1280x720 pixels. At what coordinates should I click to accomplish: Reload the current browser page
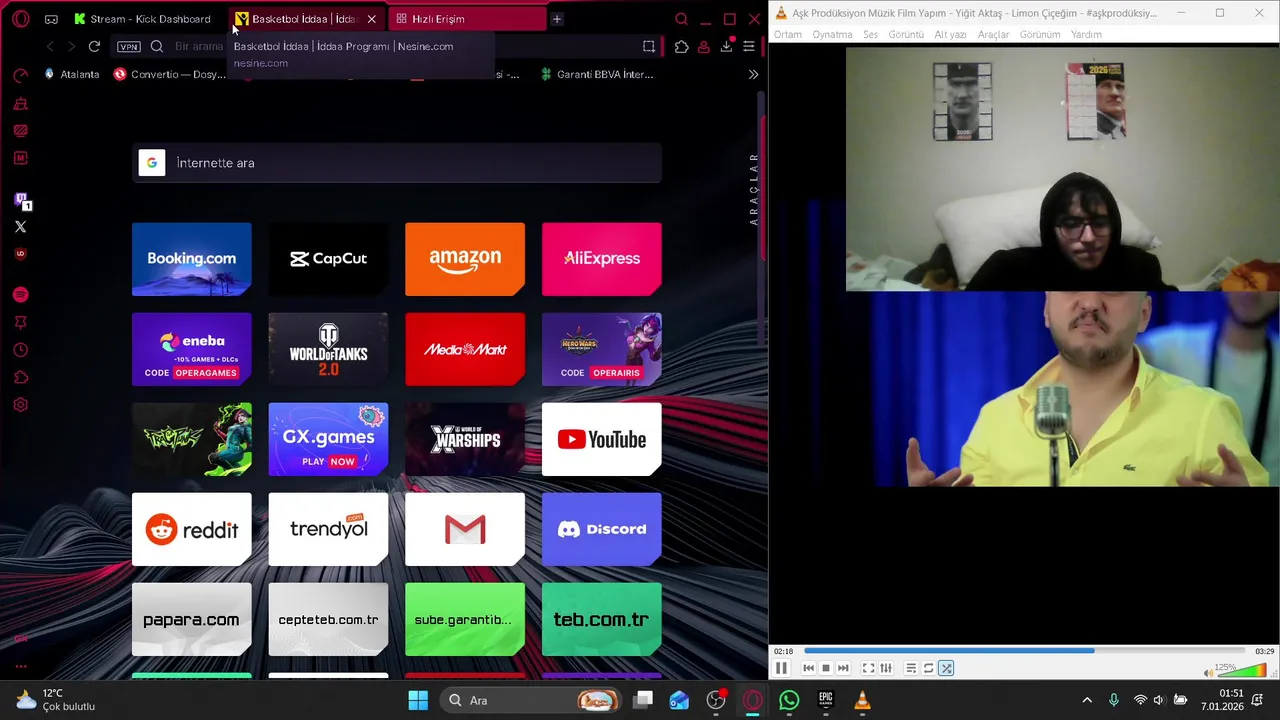click(94, 46)
